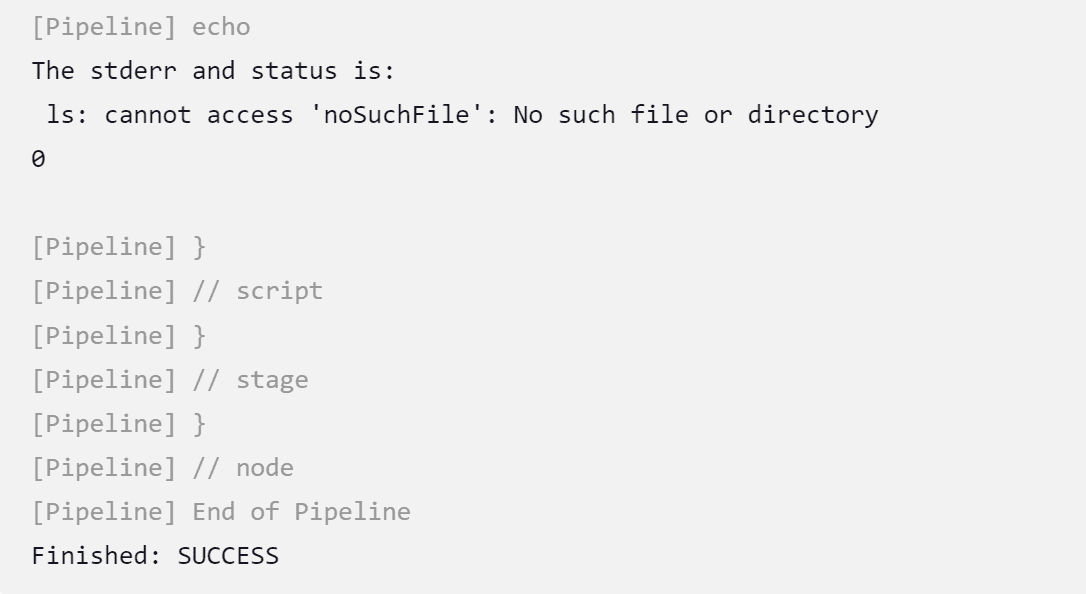Screen dimensions: 1086x594
Task: Click the word 'SUCCESS' in output
Action: coord(229,556)
